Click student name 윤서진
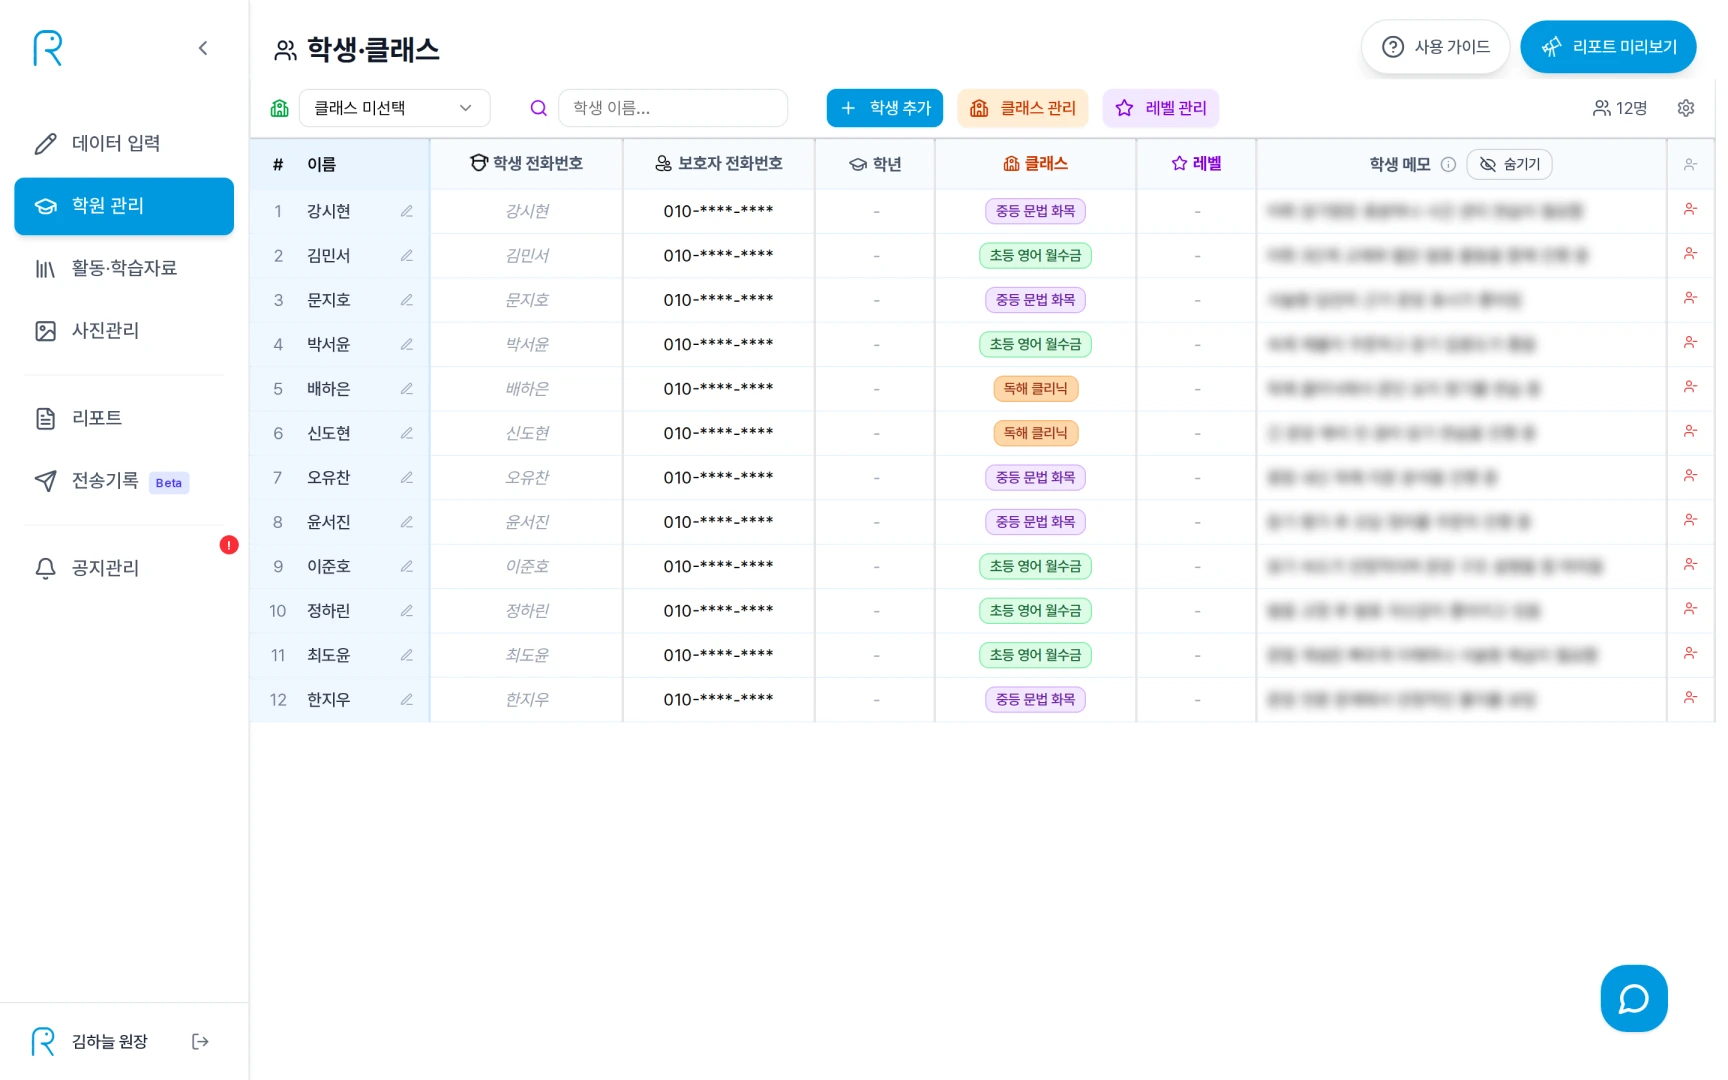Viewport: 1728px width, 1080px height. (x=329, y=522)
